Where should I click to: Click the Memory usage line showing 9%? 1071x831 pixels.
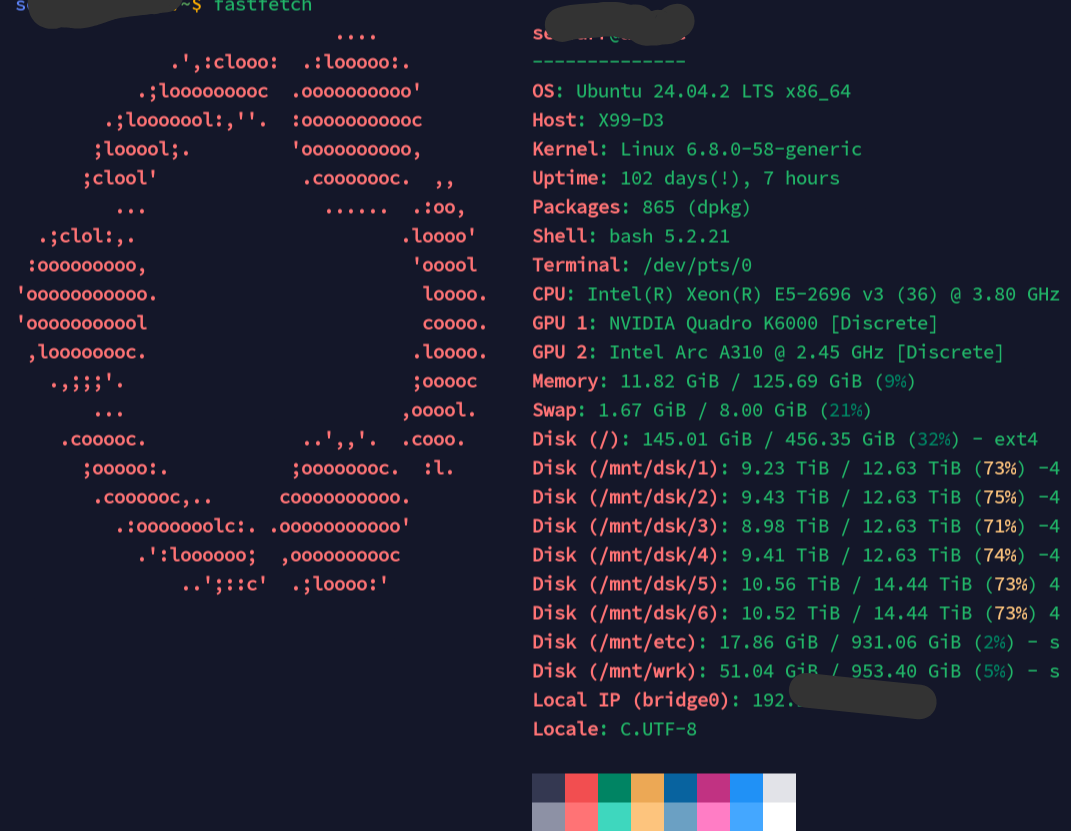click(x=724, y=381)
